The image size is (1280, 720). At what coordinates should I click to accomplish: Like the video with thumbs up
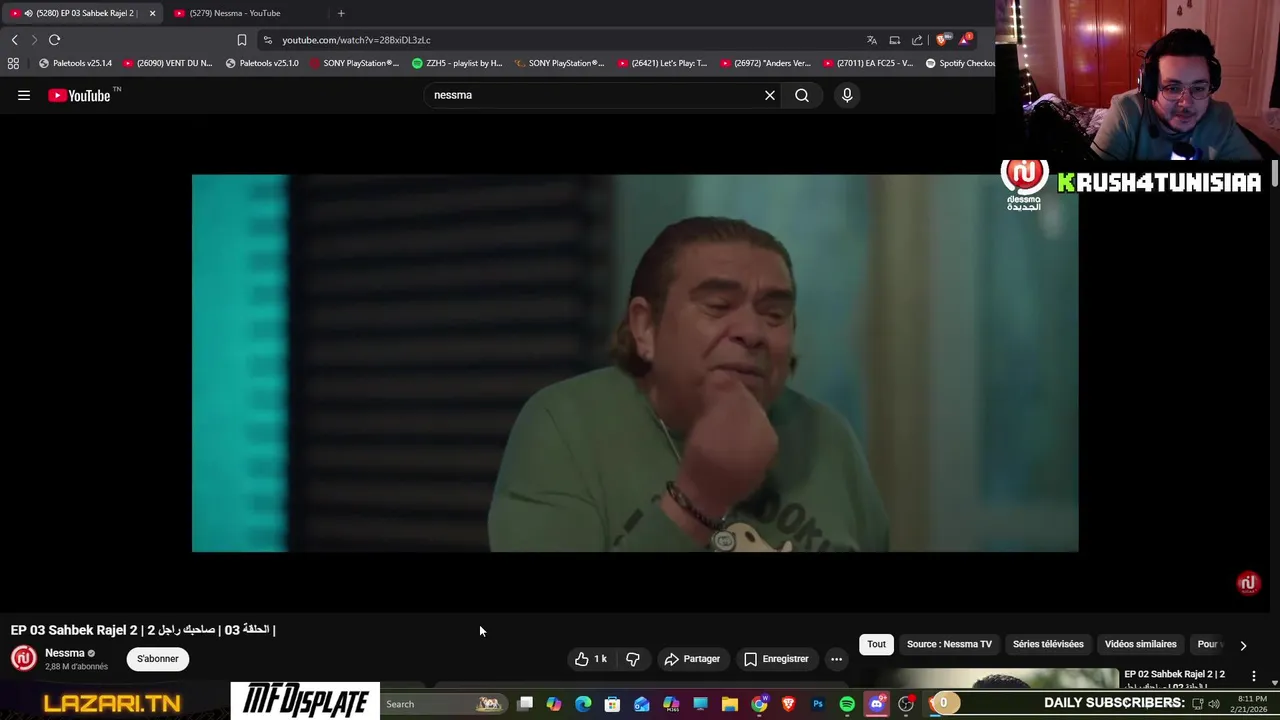tap(591, 659)
